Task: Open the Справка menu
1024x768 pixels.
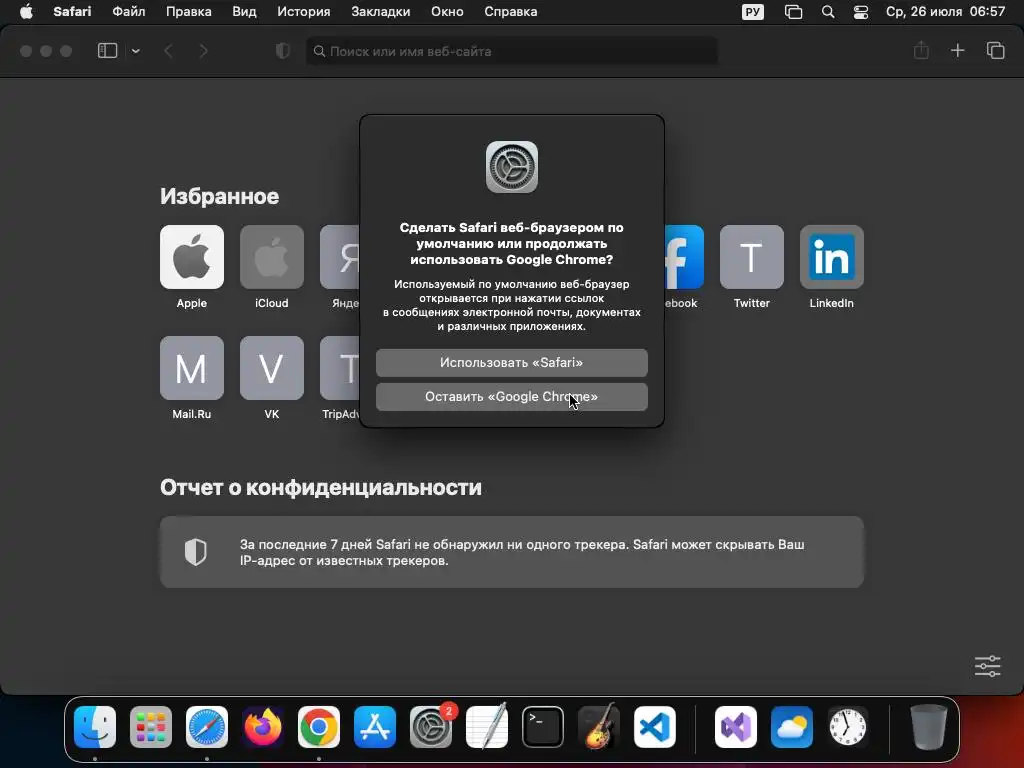Action: click(x=511, y=12)
